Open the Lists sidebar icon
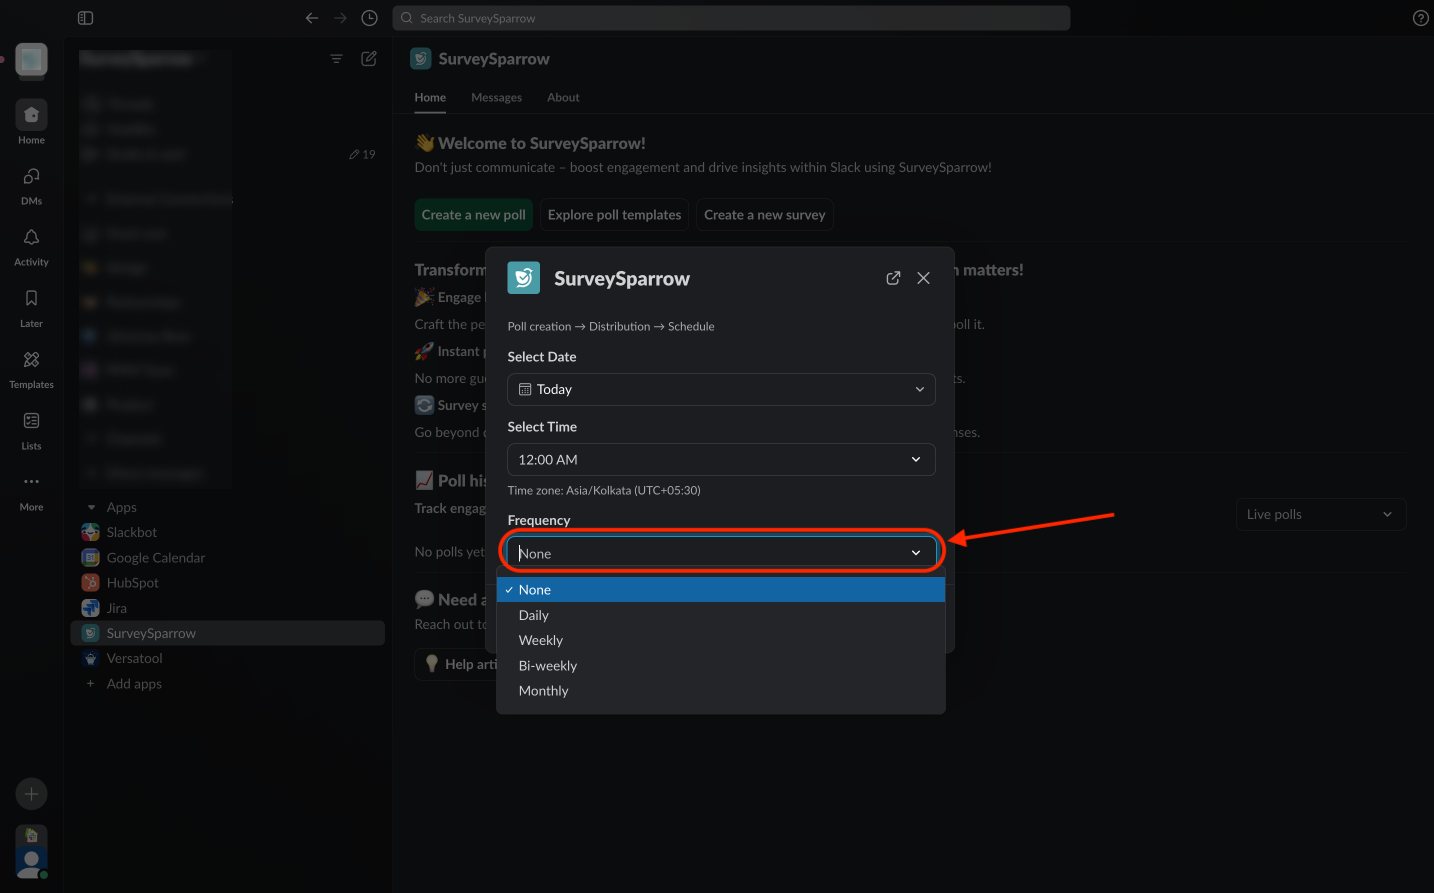 click(x=31, y=421)
